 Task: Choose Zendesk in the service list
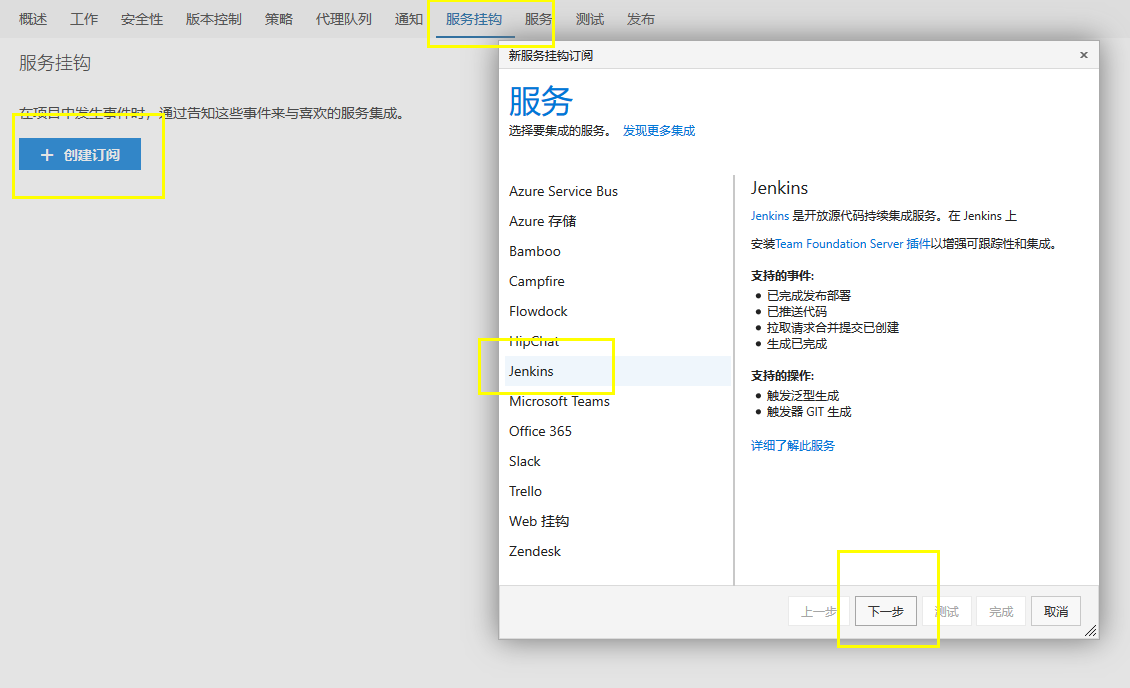click(618, 551)
